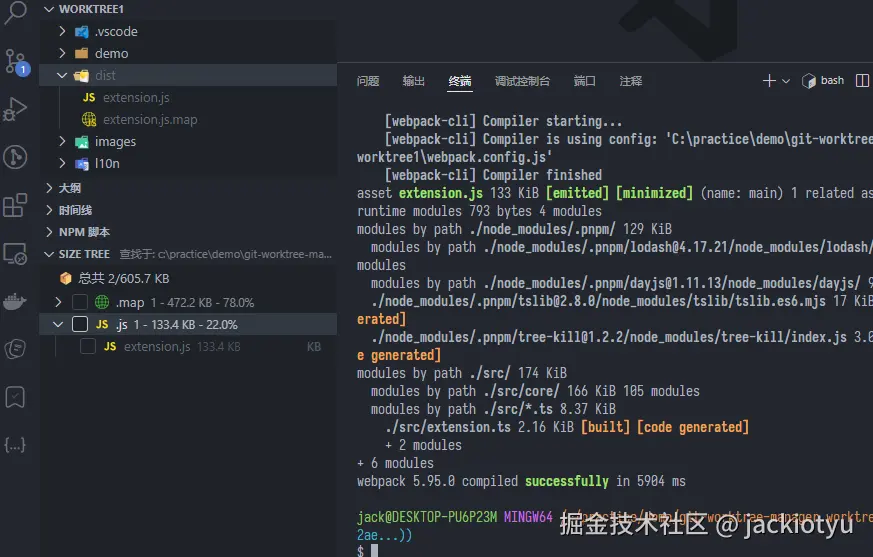Click 'modules by path ./src/ 174 KiB' line
The image size is (873, 557).
(x=462, y=373)
